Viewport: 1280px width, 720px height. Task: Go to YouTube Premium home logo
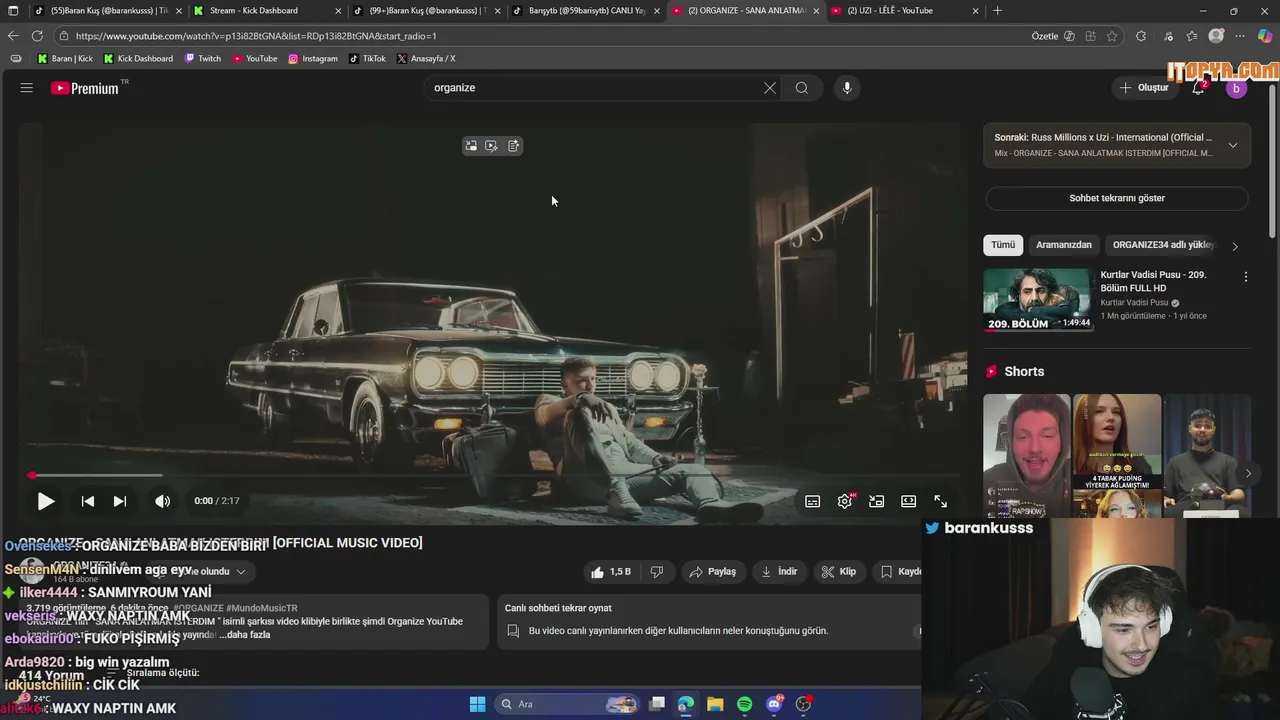(85, 88)
